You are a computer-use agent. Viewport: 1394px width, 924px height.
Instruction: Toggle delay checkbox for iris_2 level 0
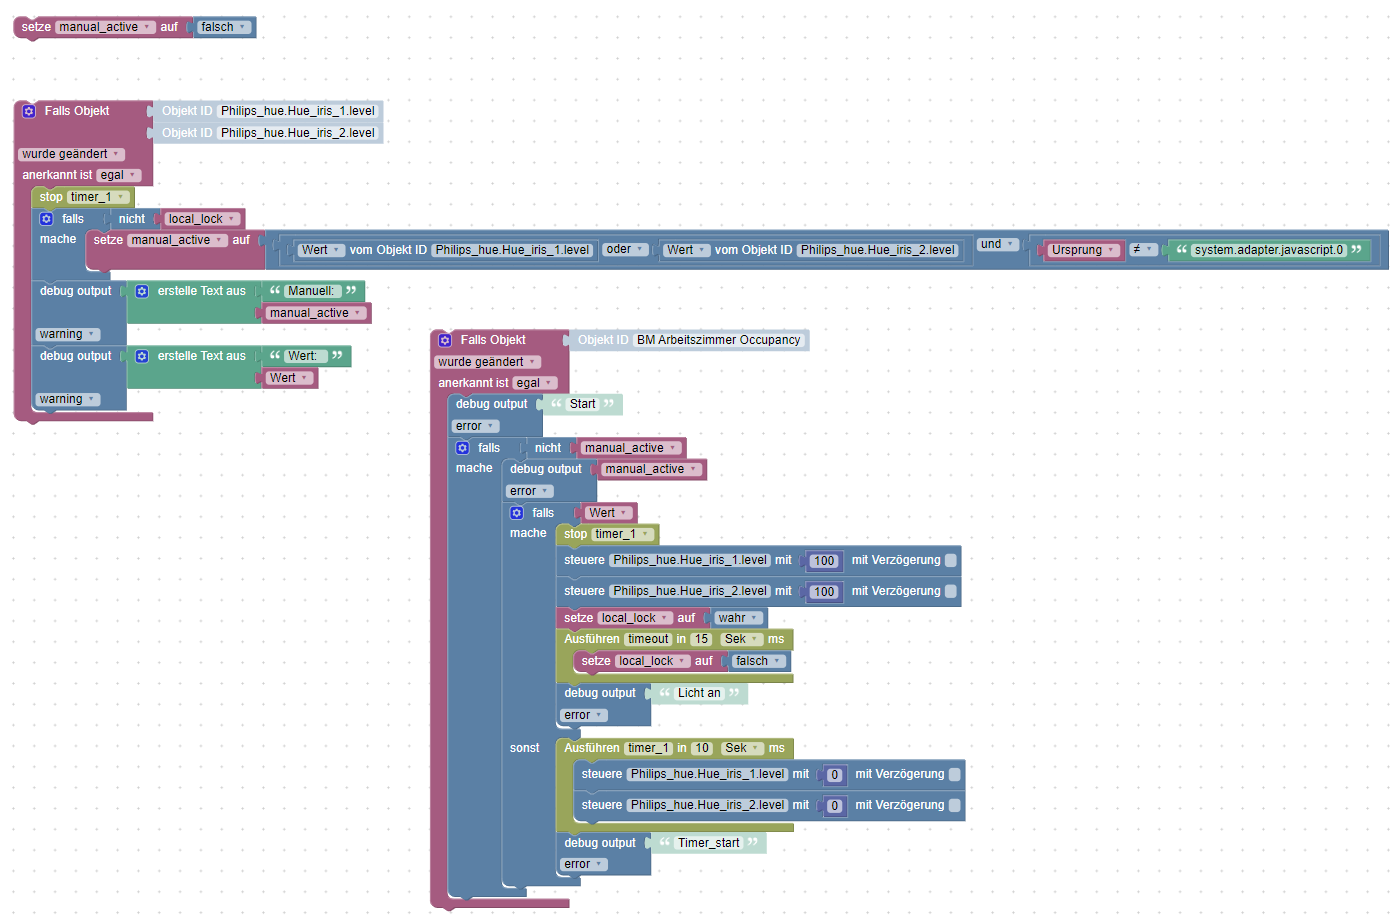955,806
